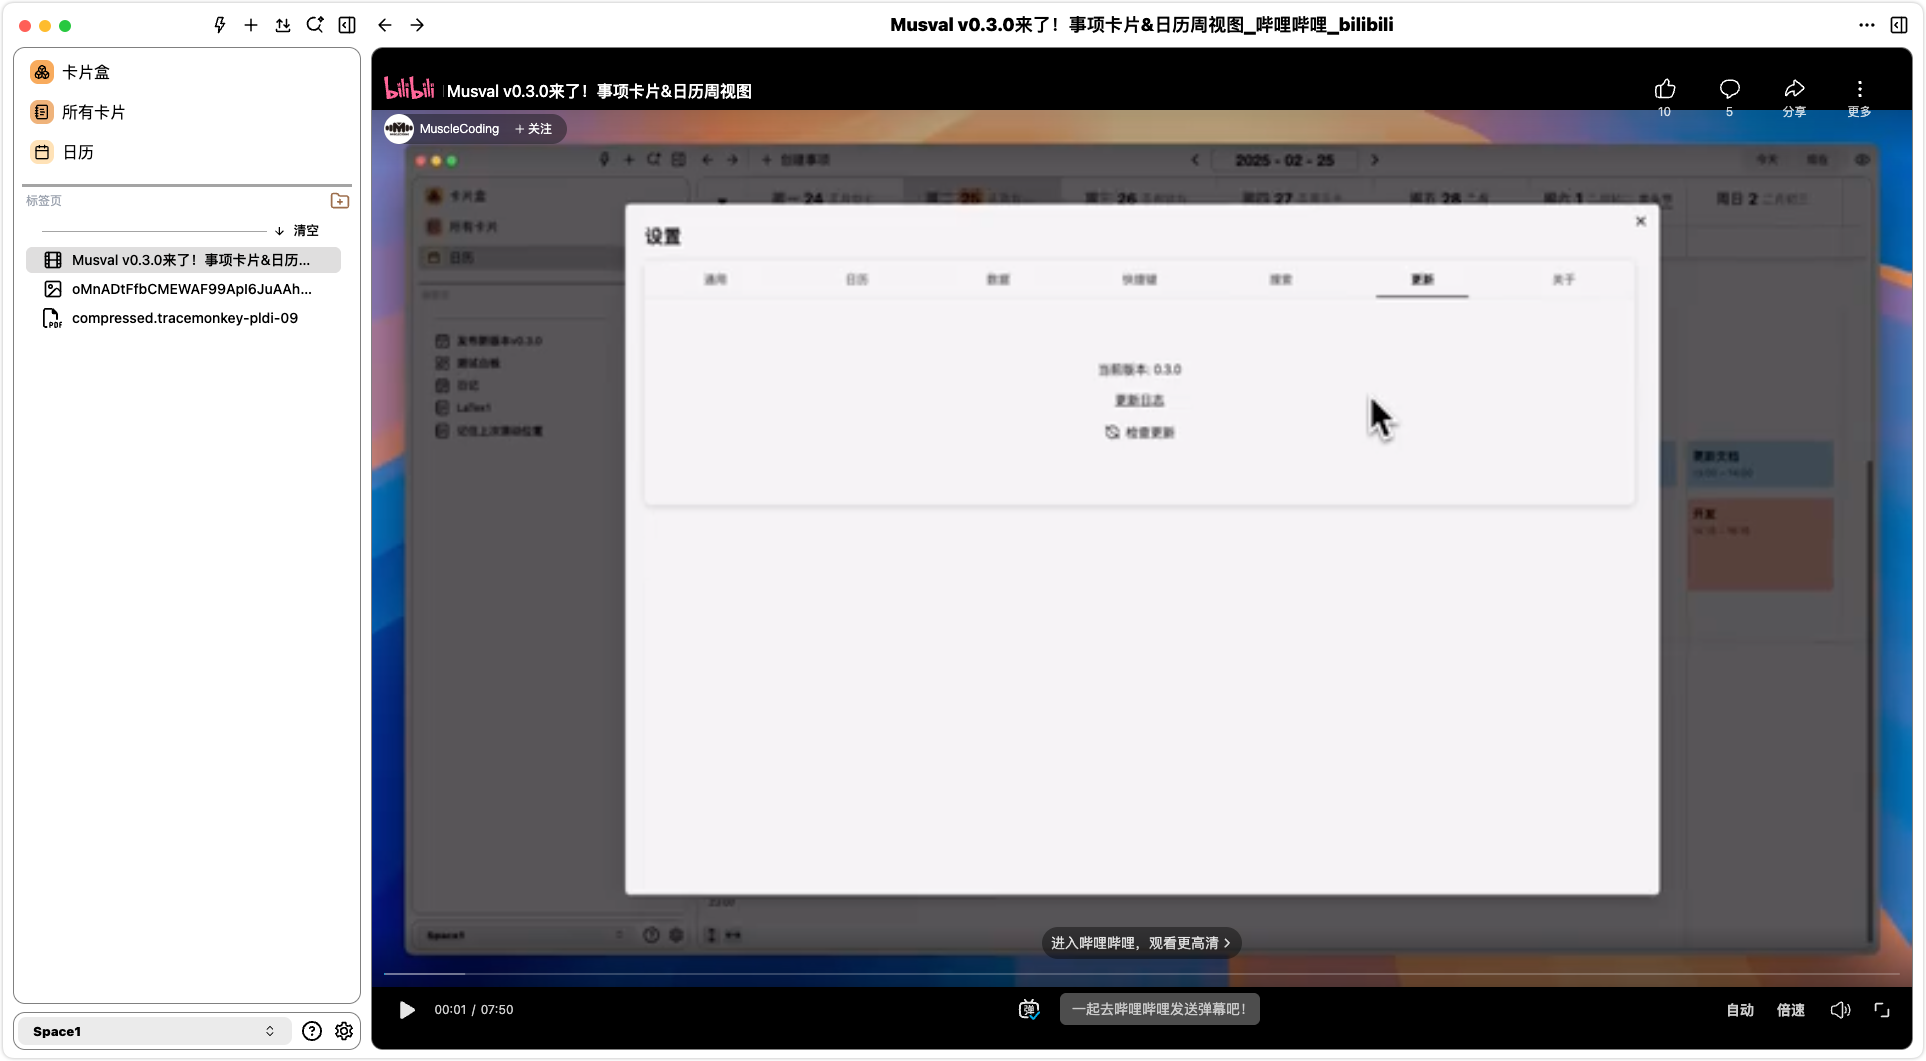The image size is (1926, 1061).
Task: Toggle the right side panel icon
Action: 1899,25
